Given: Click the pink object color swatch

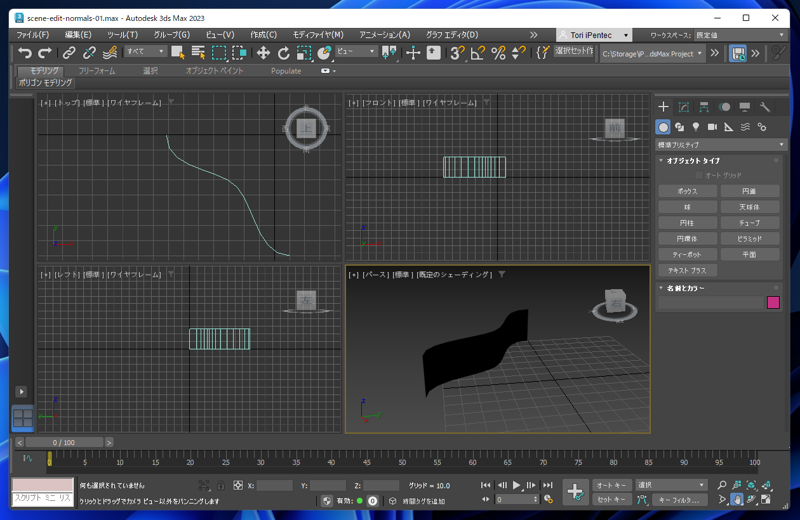Looking at the screenshot, I should tap(773, 302).
